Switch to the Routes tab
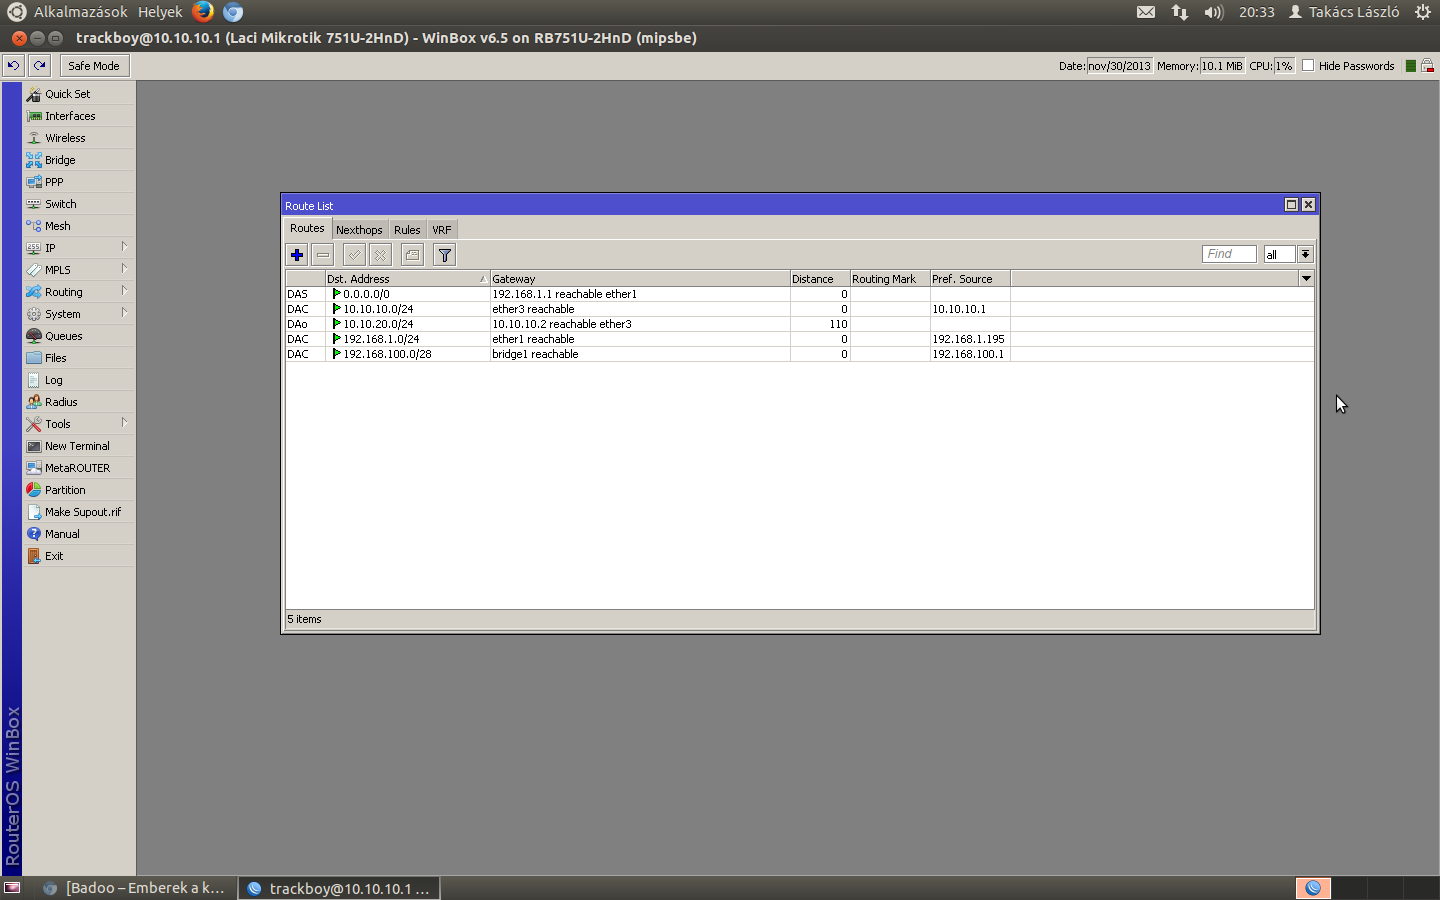This screenshot has width=1440, height=900. point(307,228)
